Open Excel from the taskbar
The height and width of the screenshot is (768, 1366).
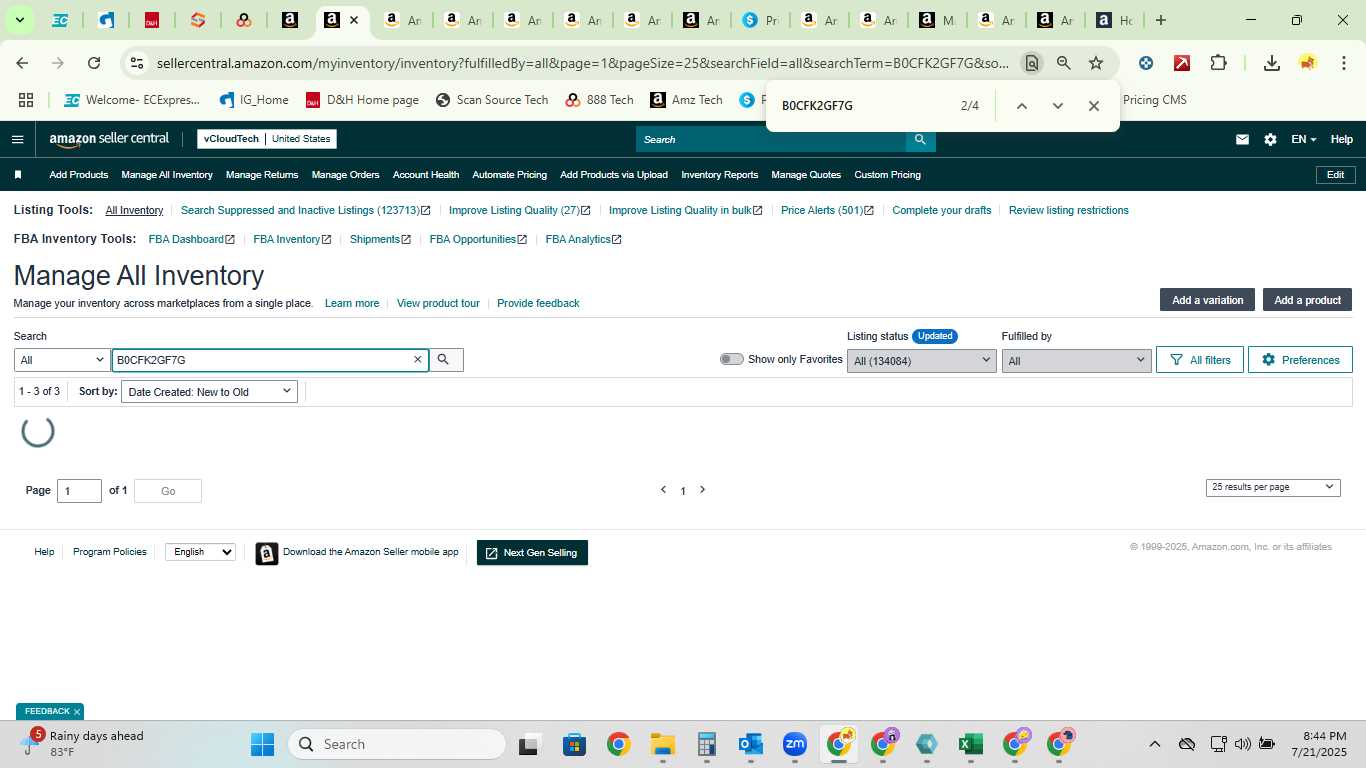969,744
